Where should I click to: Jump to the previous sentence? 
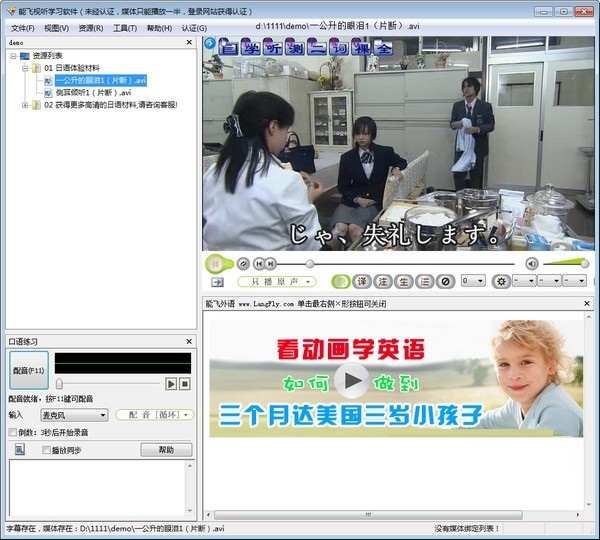[259, 263]
